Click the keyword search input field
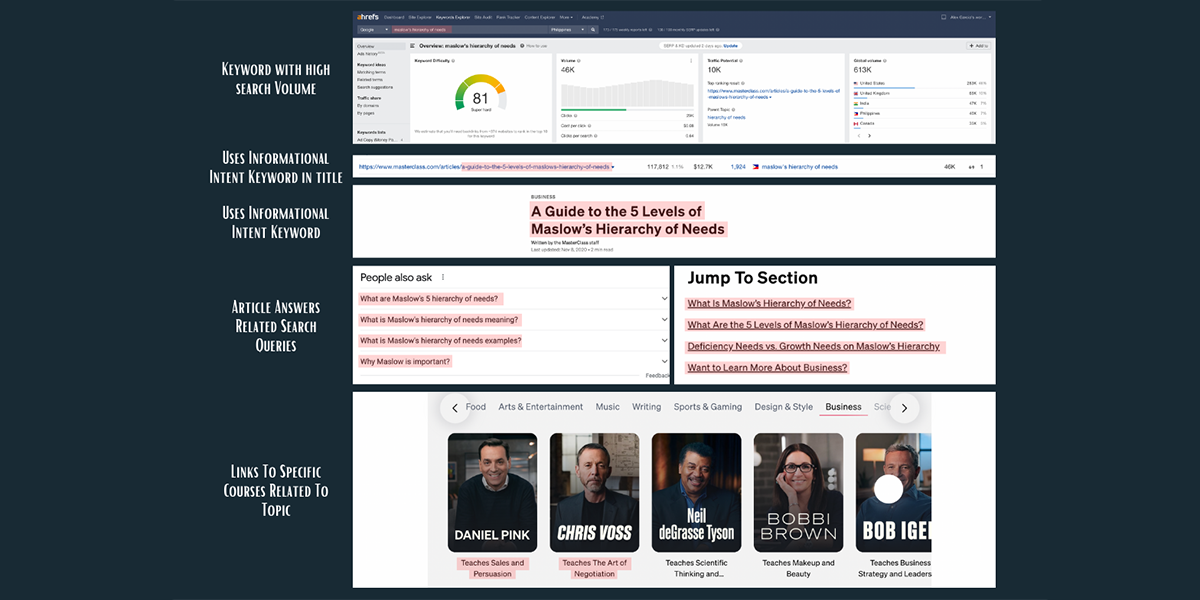The width and height of the screenshot is (1200, 600). click(469, 30)
